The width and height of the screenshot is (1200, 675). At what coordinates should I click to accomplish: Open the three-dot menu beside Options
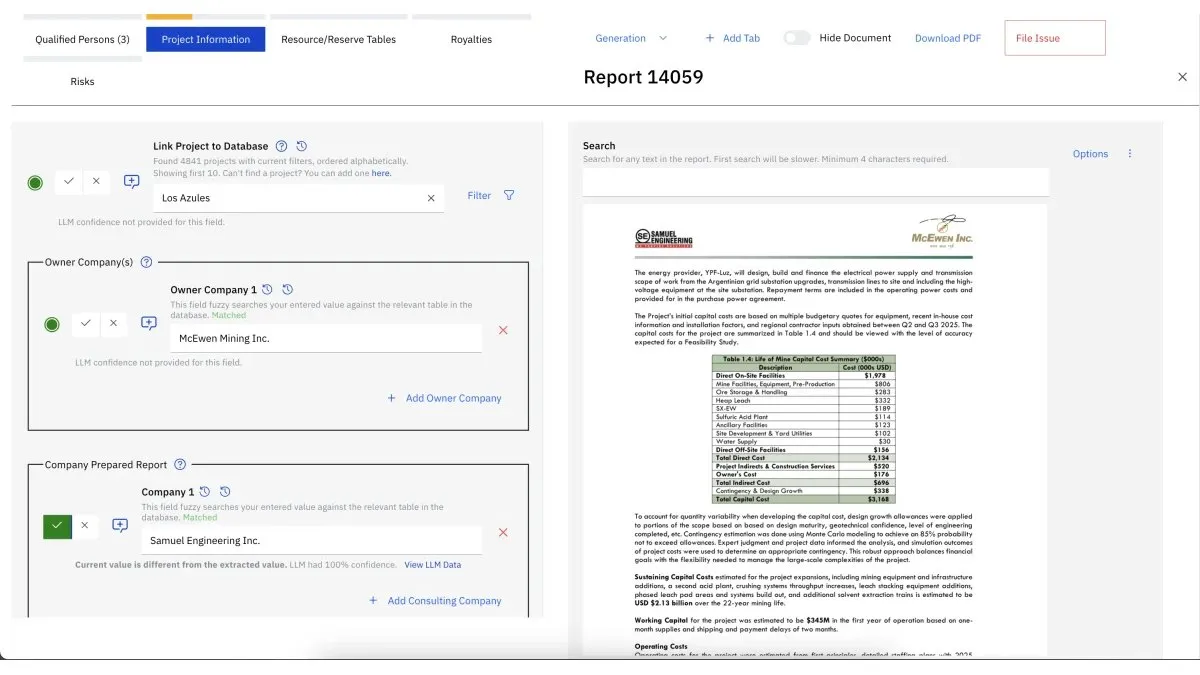click(1130, 154)
